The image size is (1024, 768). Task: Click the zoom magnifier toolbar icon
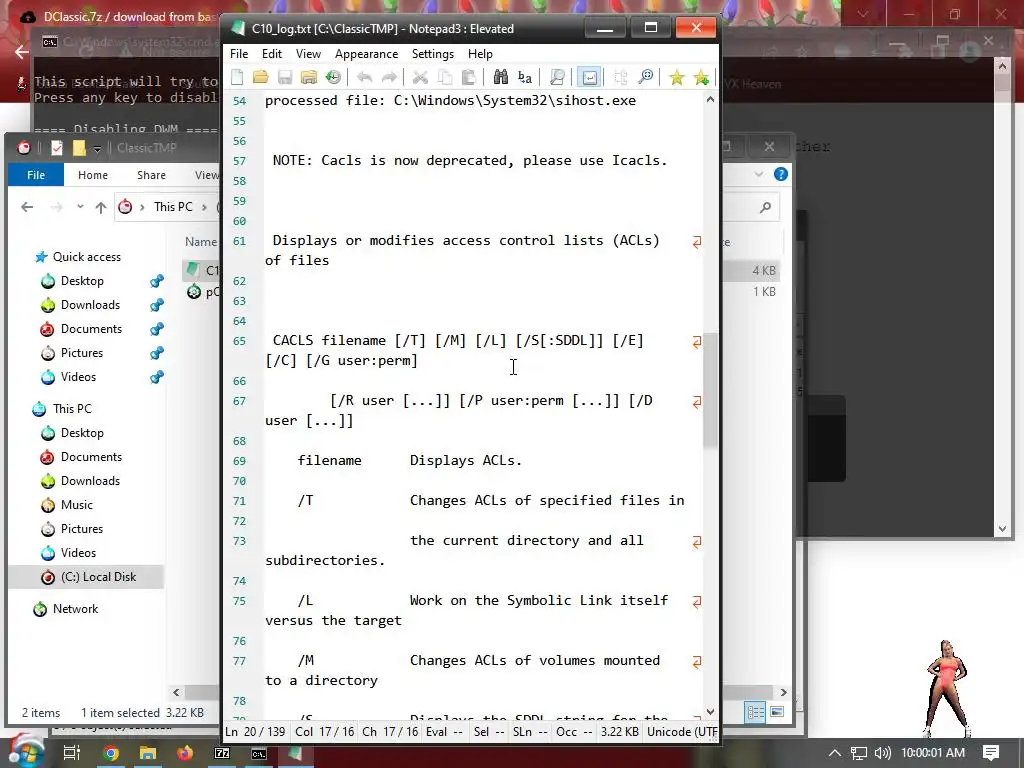(645, 78)
